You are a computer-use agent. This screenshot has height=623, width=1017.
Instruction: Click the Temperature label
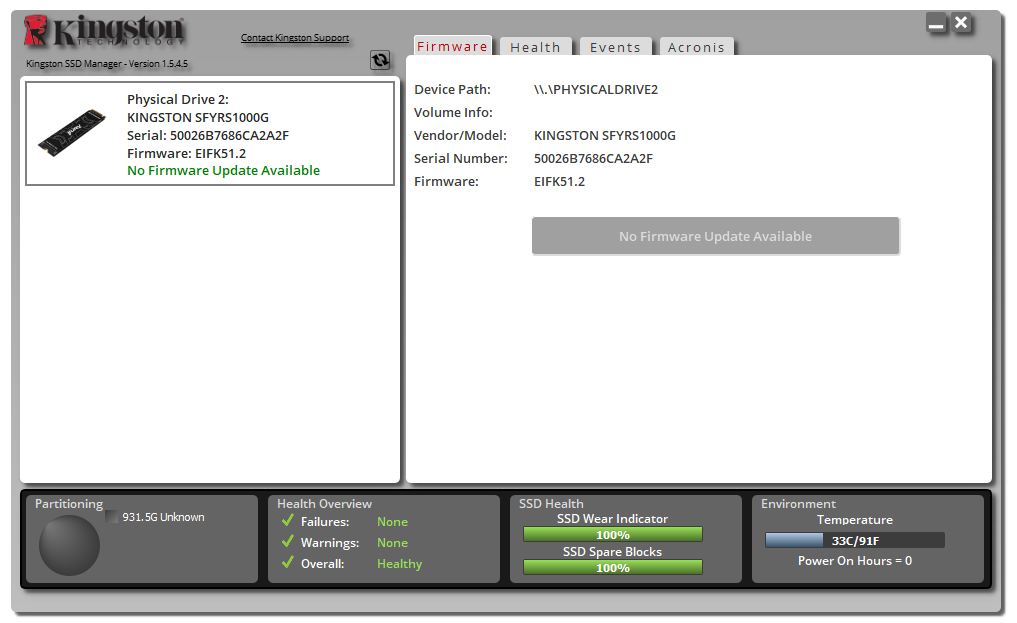(x=855, y=520)
